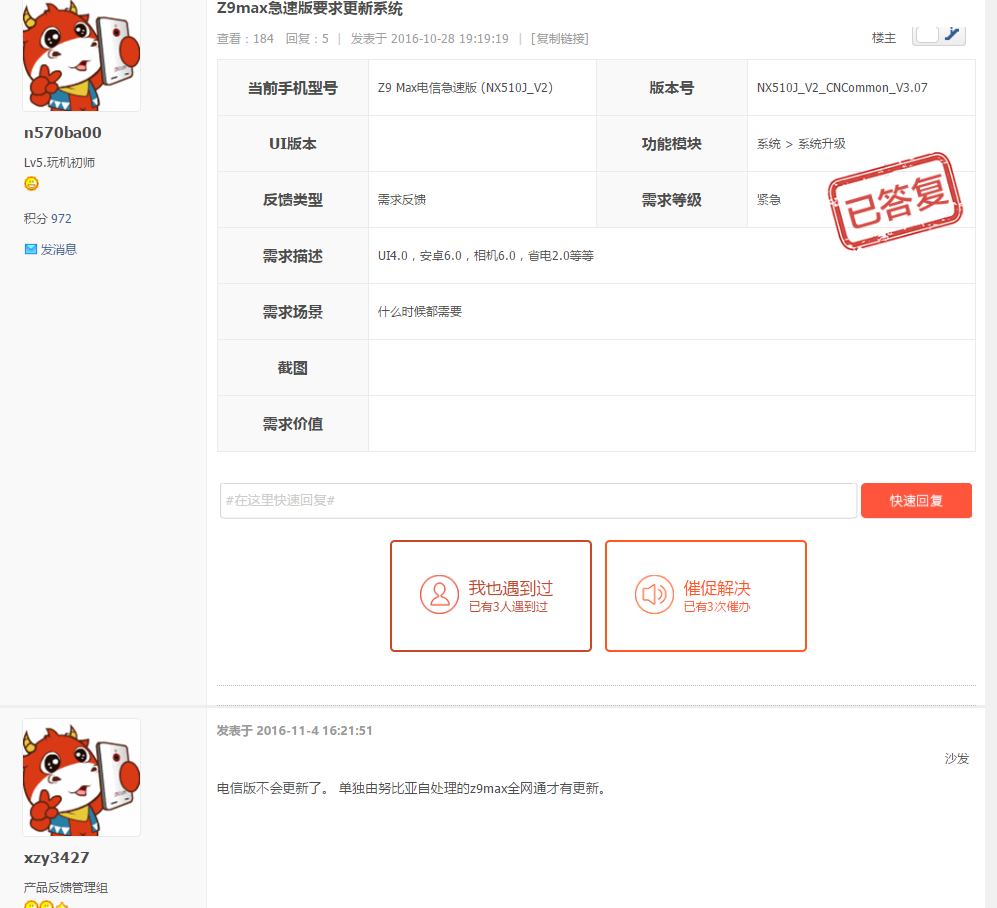Click the 查看：184 view count
Viewport: 997px width, 908px height.
tap(245, 39)
